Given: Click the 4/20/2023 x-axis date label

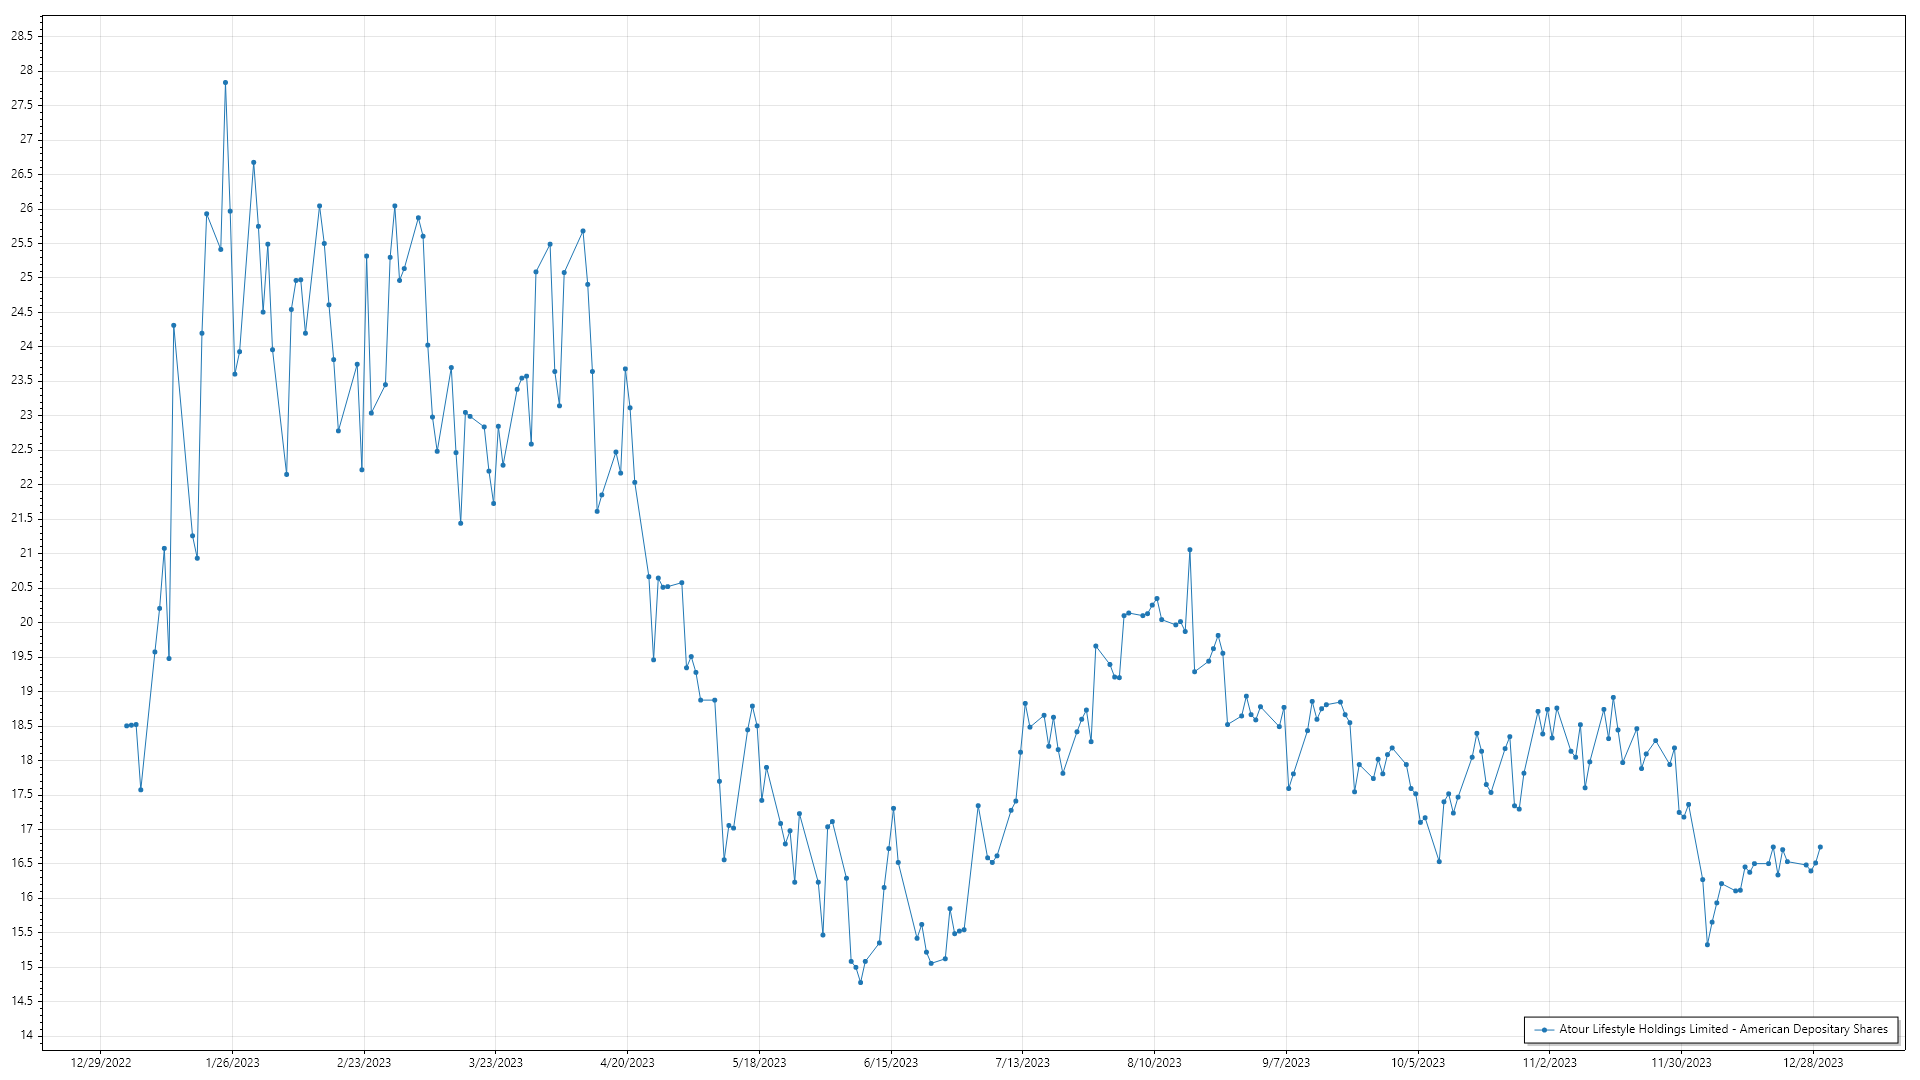Looking at the screenshot, I should click(627, 1063).
